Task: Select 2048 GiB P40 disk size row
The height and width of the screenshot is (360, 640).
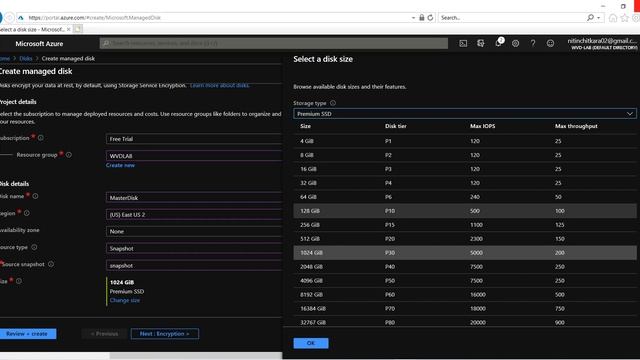Action: click(464, 267)
